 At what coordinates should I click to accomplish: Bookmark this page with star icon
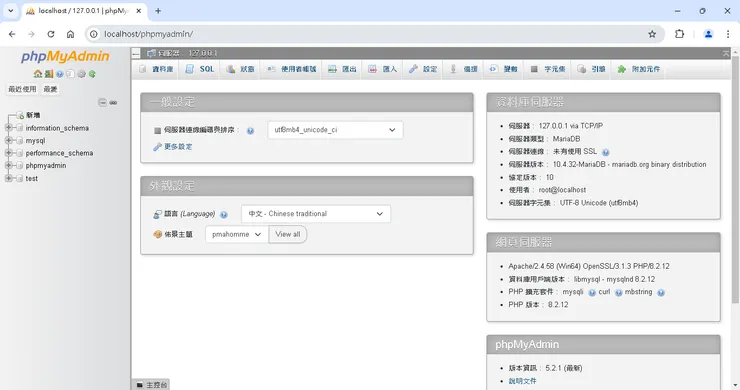click(652, 34)
